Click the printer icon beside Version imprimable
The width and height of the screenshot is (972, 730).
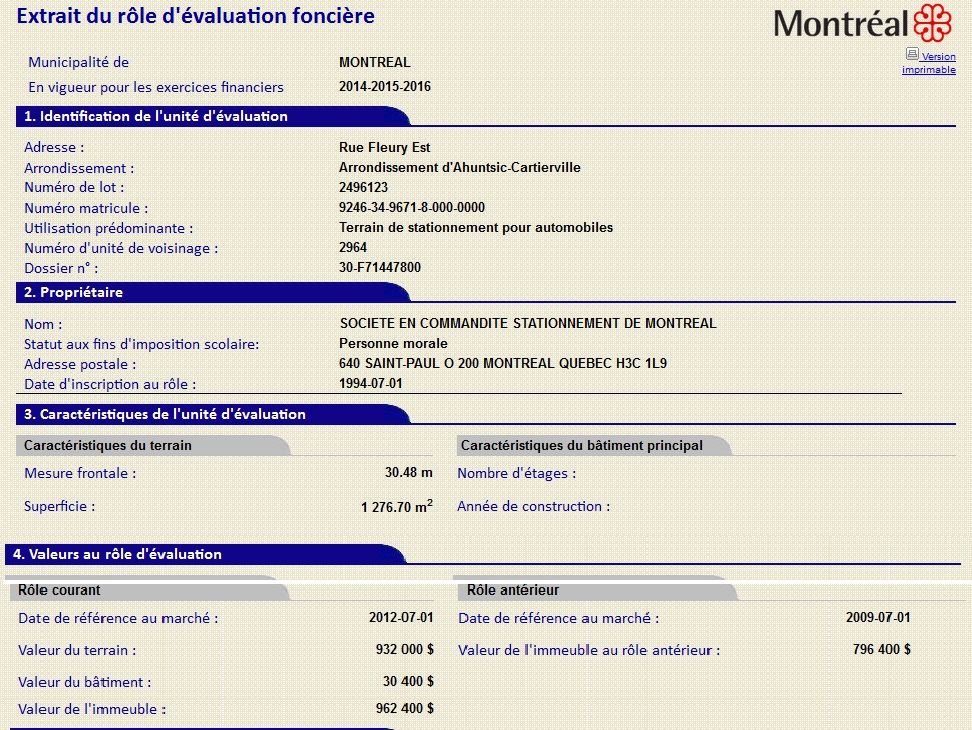[x=911, y=54]
